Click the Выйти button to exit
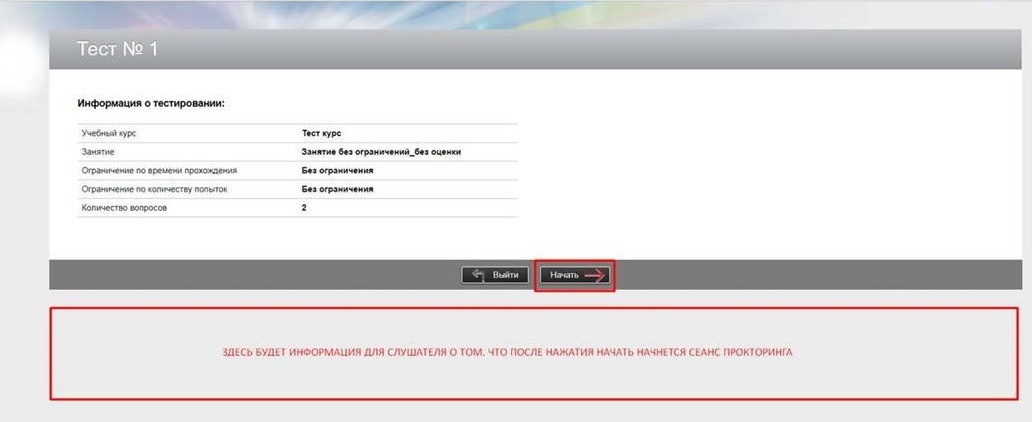 495,275
